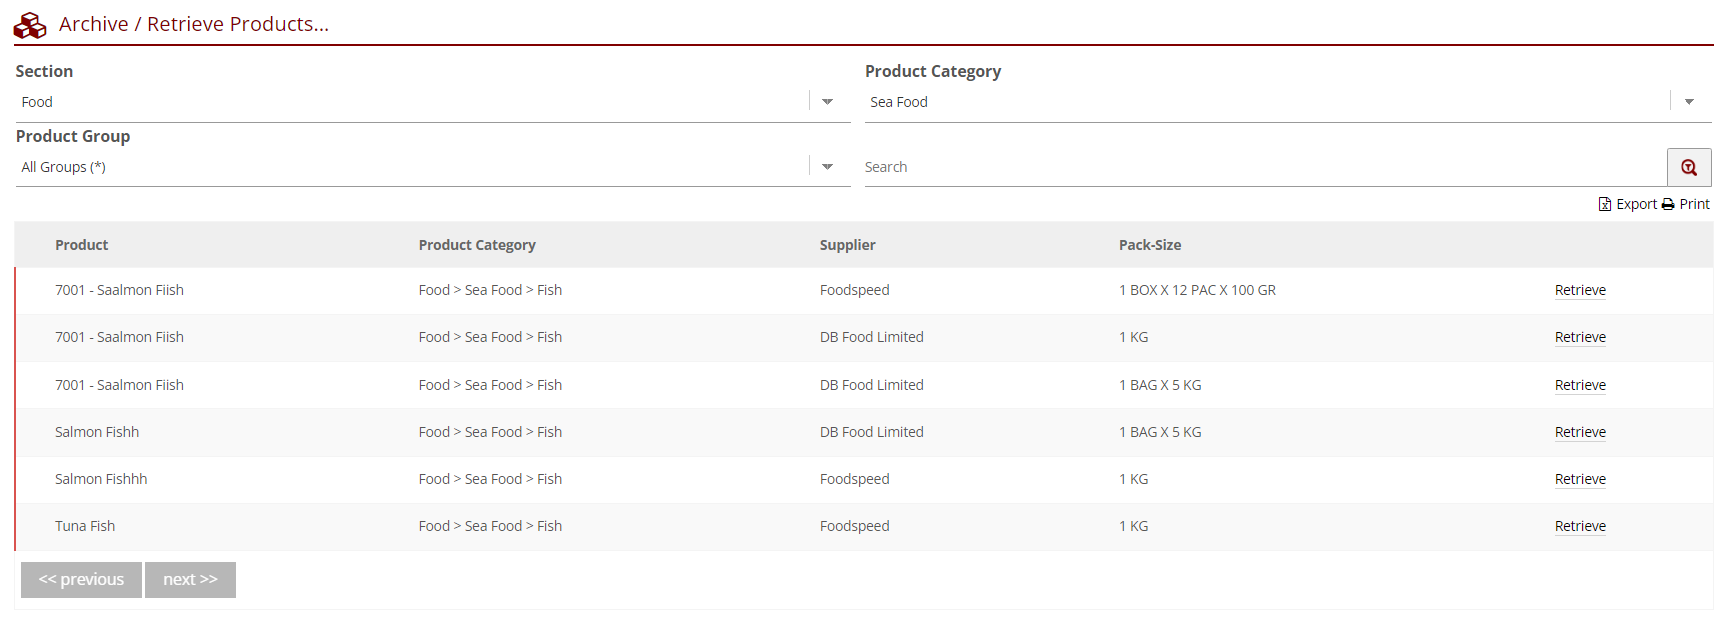This screenshot has width=1722, height=626.
Task: Click the Pack-Size column header
Action: click(x=1149, y=245)
